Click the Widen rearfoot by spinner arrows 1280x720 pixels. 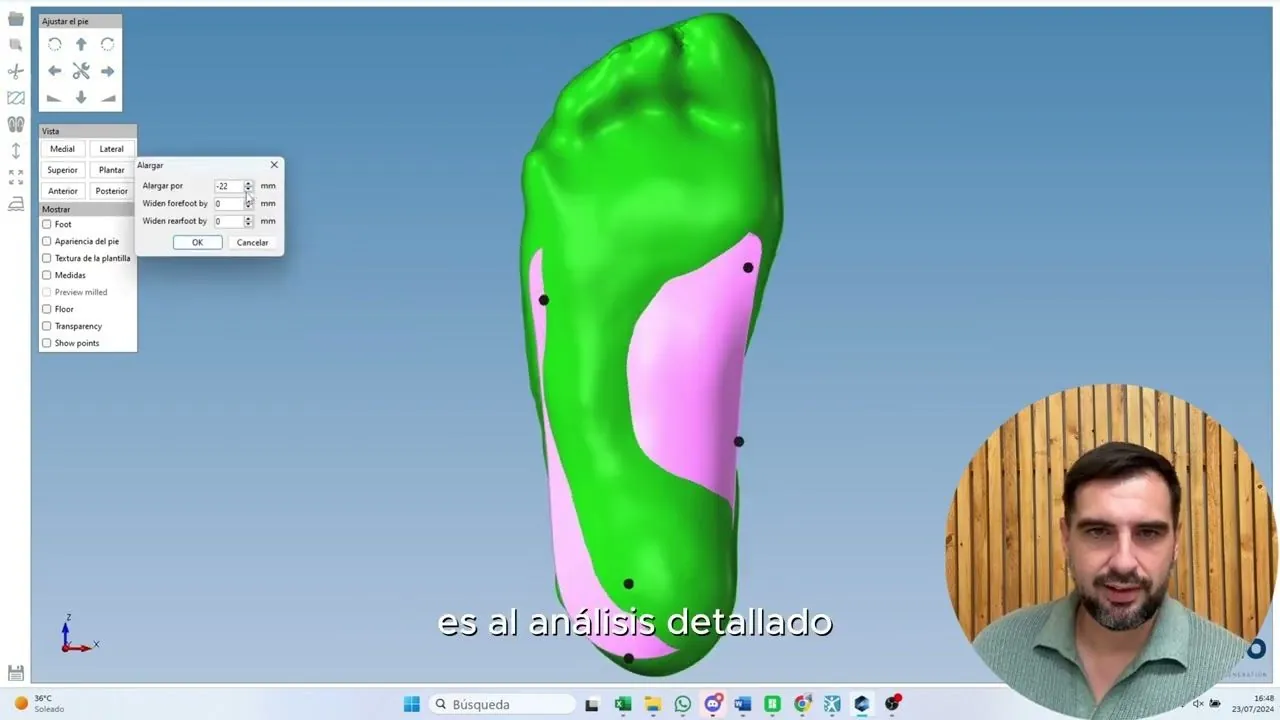[x=249, y=221]
